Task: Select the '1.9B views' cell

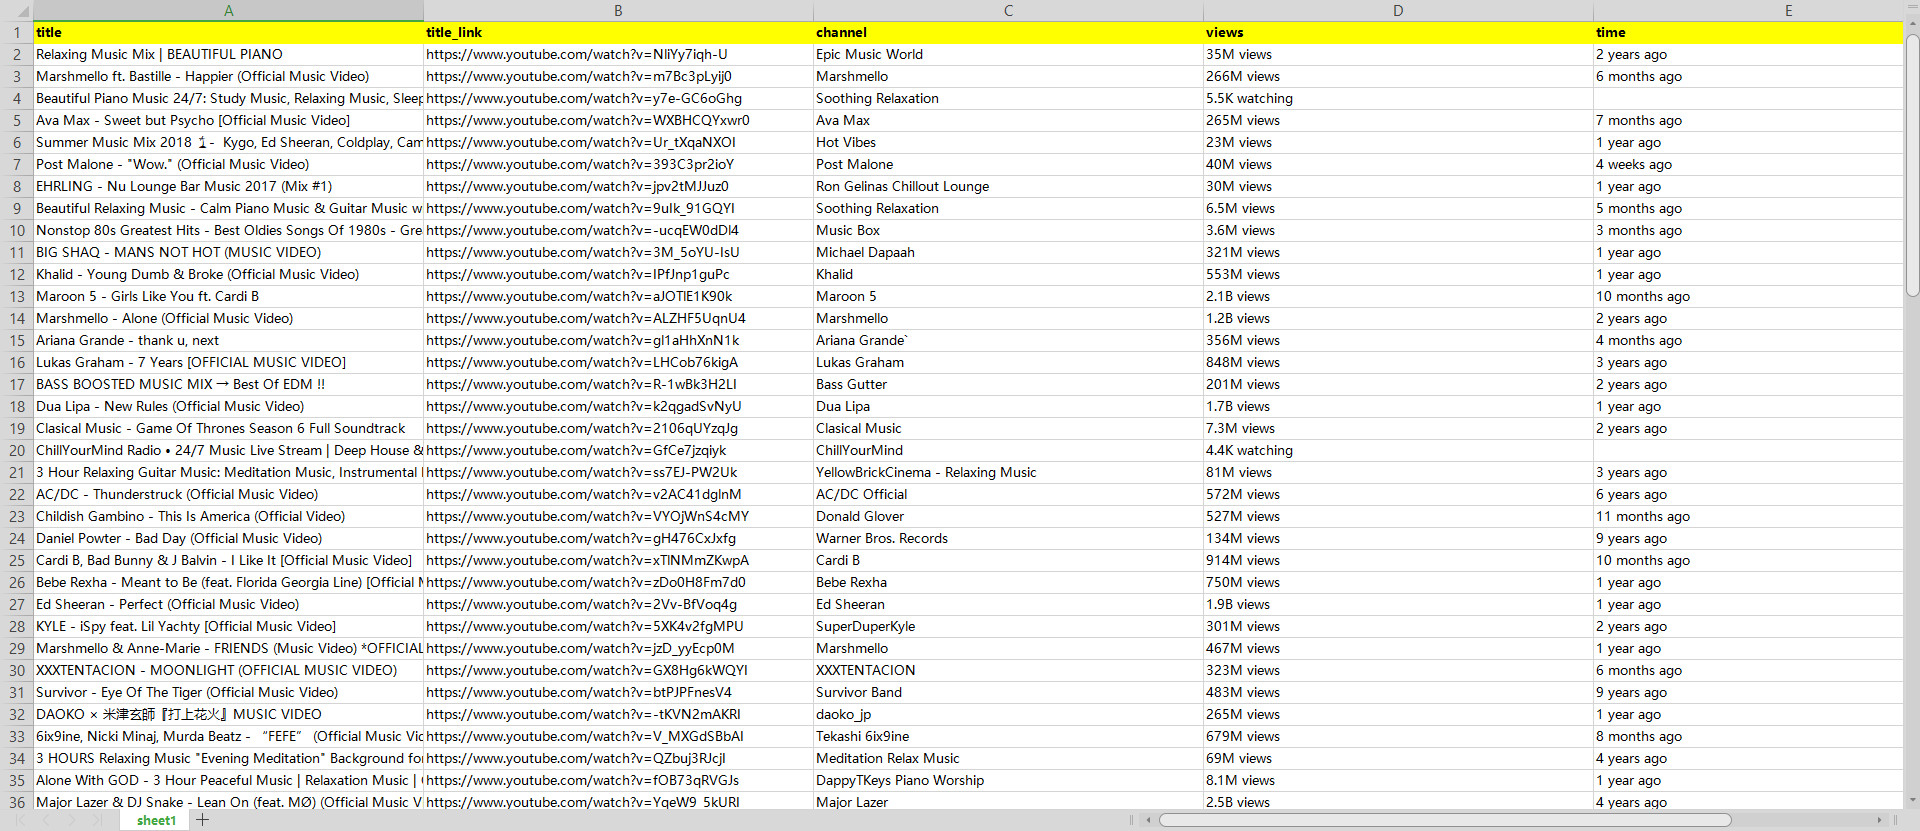Action: (x=1398, y=604)
